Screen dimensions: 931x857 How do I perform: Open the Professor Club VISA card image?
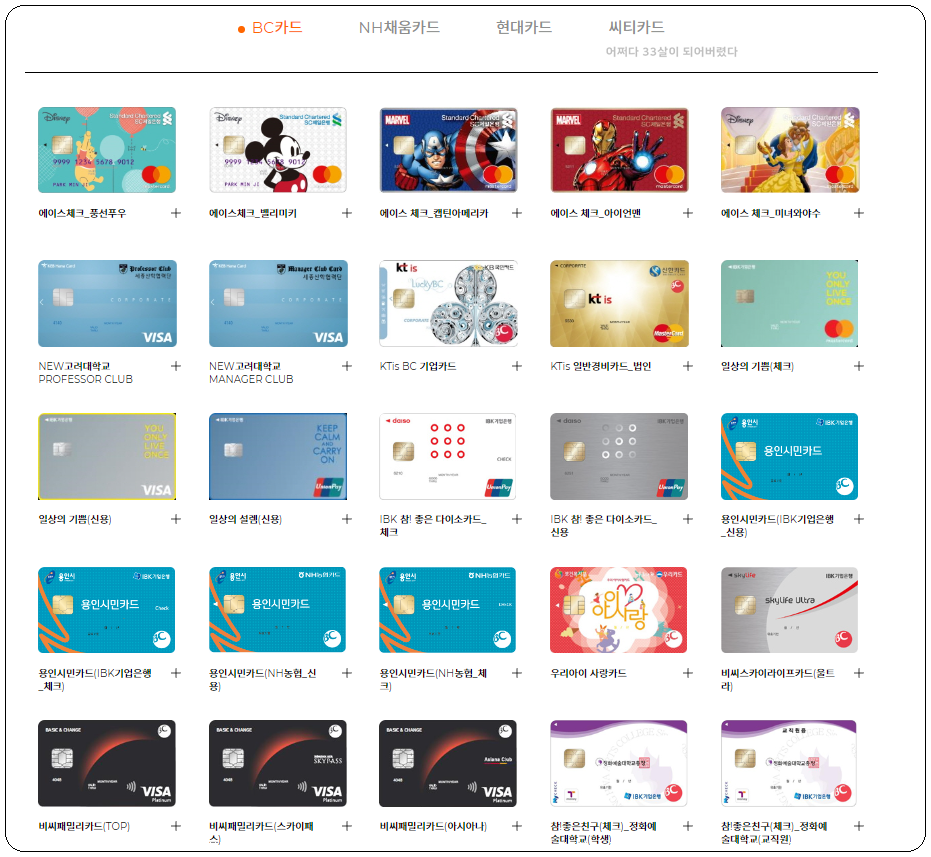point(107,303)
